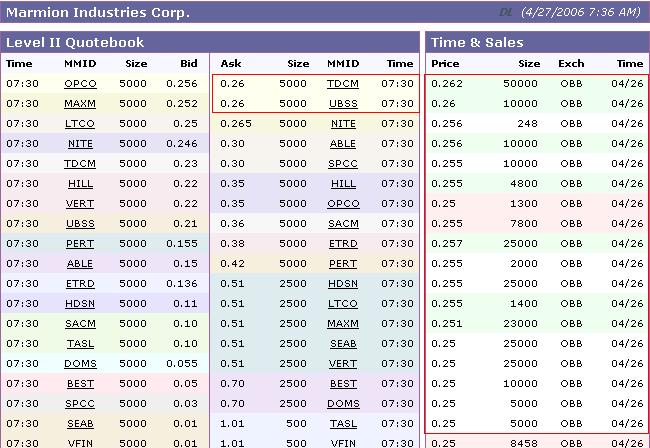Click the Time & Sales panel header
650x448 pixels.
coord(477,42)
